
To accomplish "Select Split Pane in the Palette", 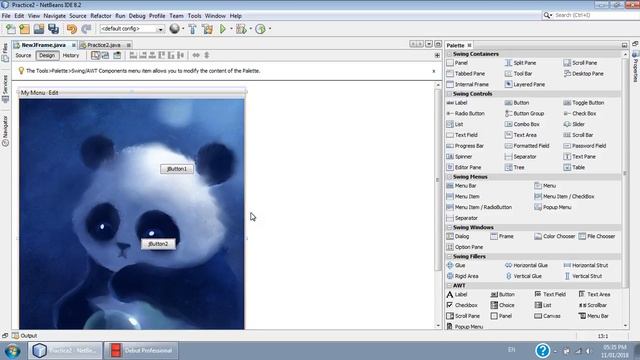I will [520, 63].
